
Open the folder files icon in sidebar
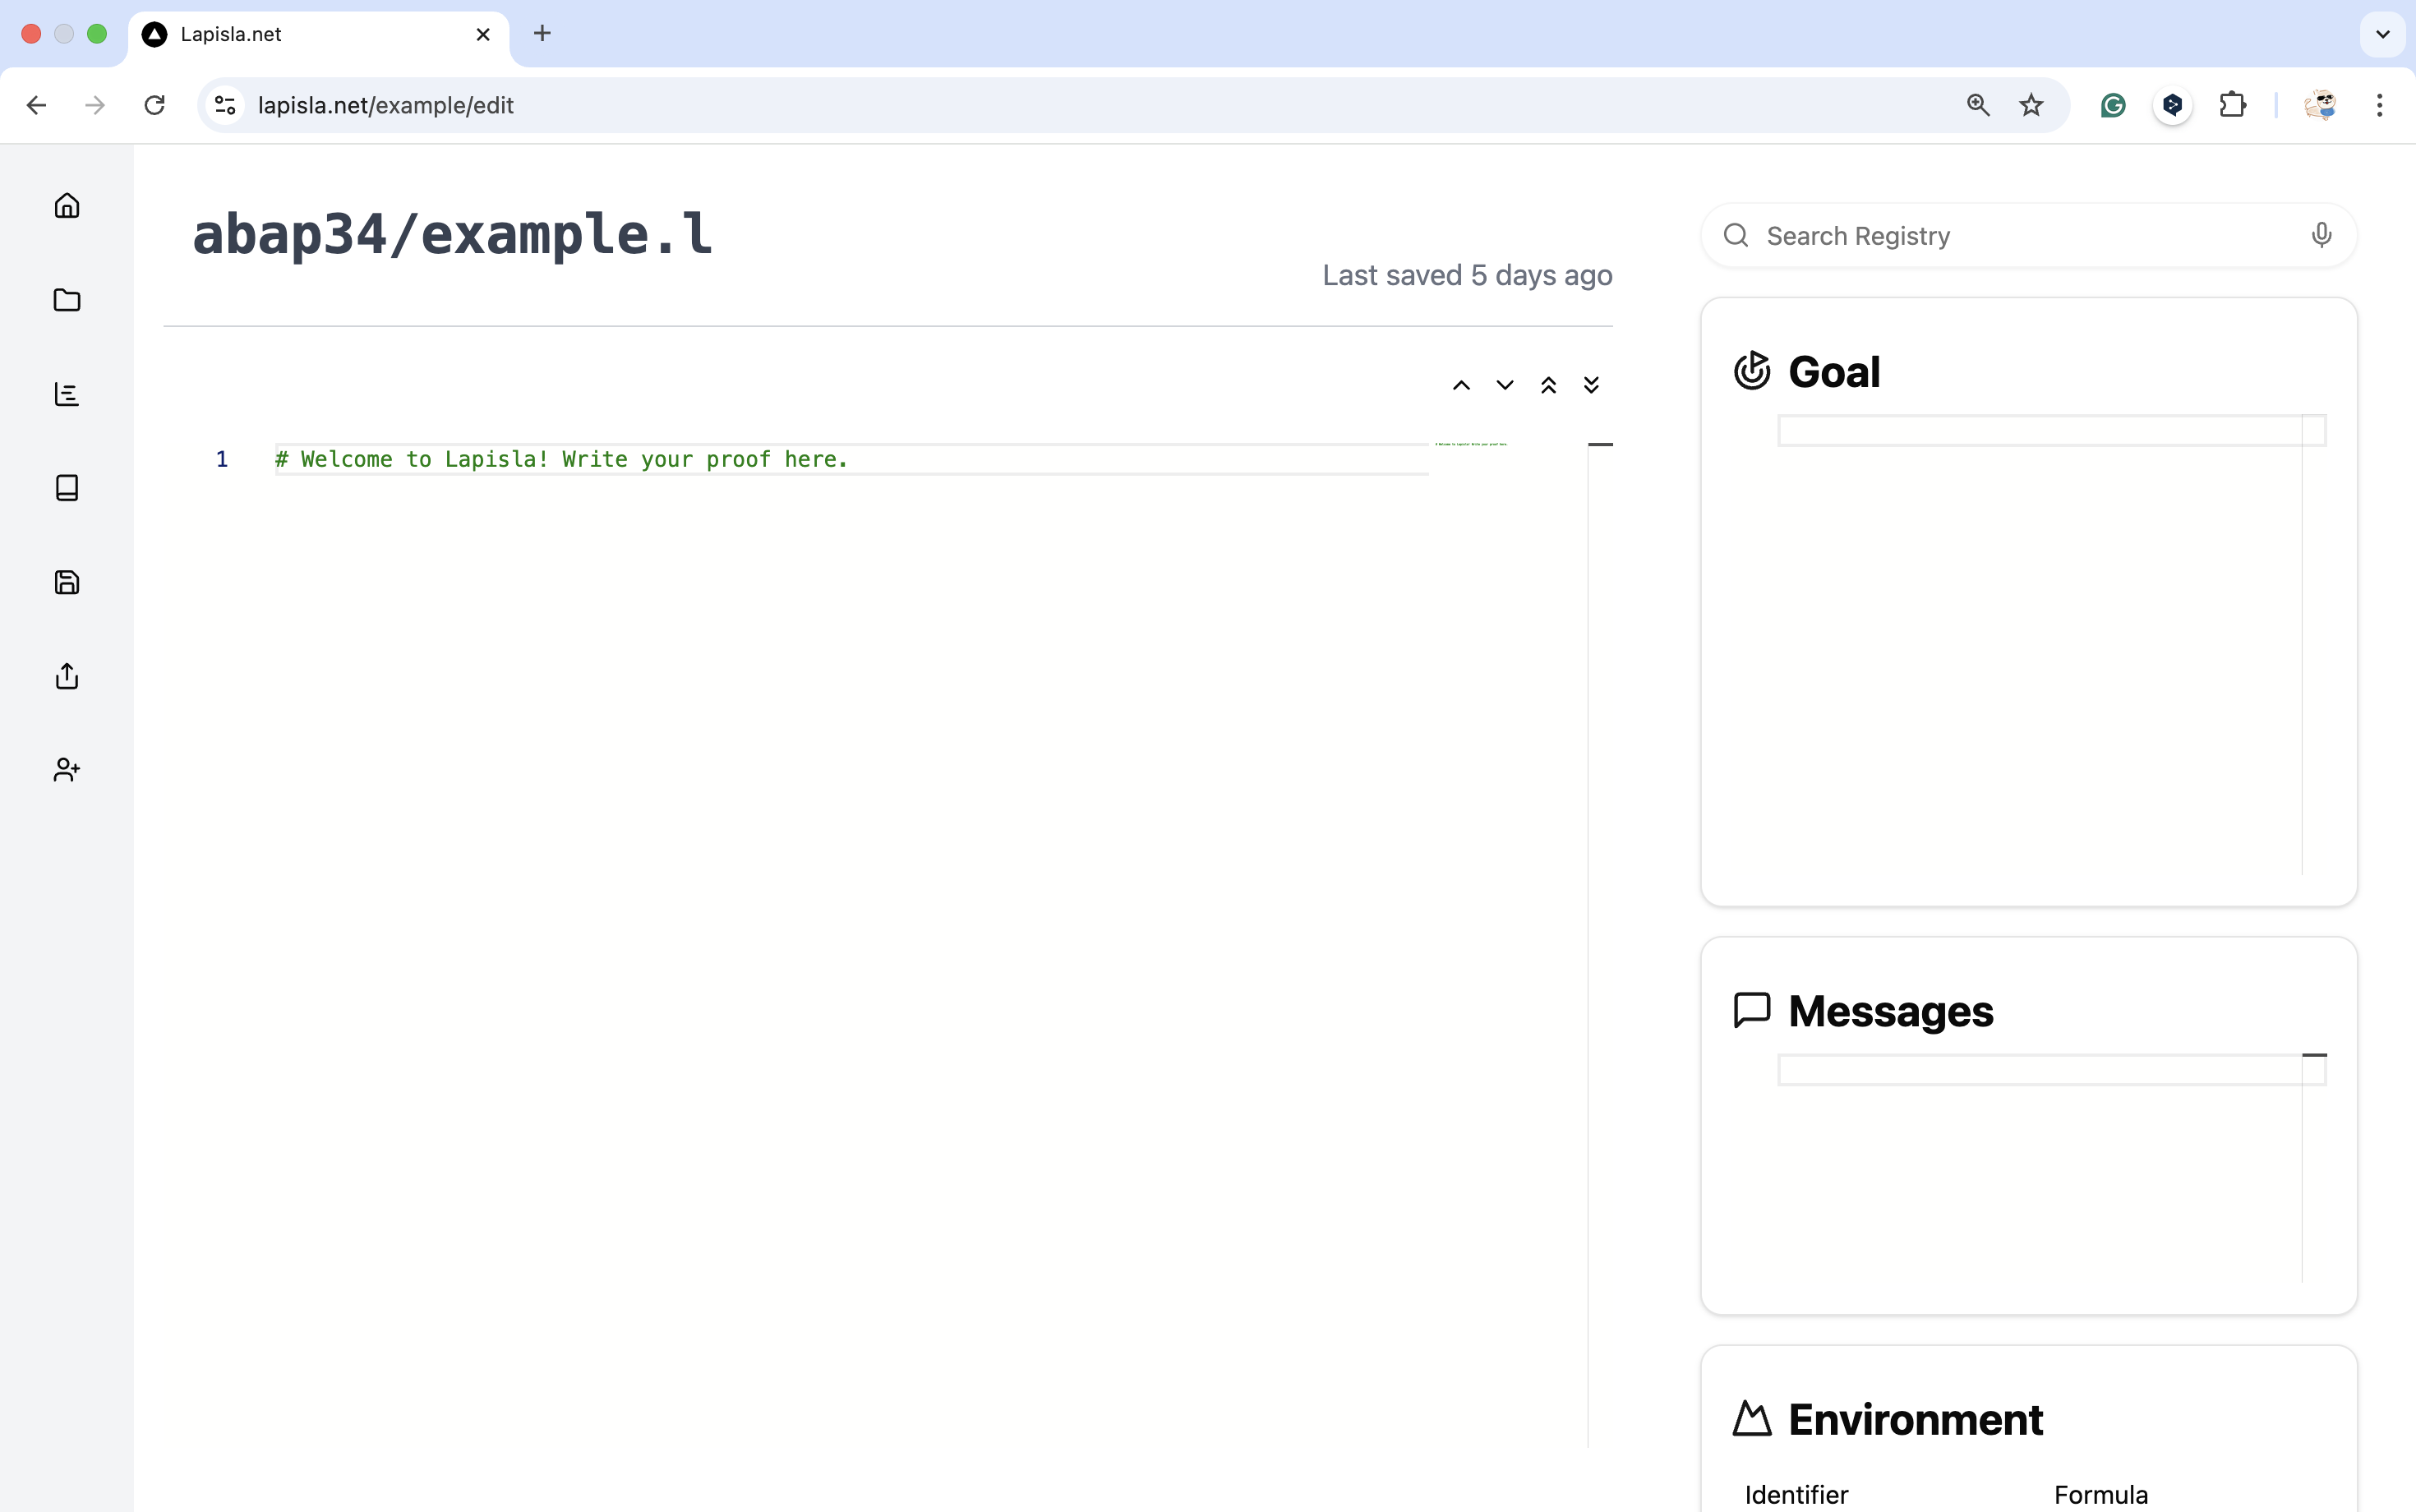click(67, 300)
